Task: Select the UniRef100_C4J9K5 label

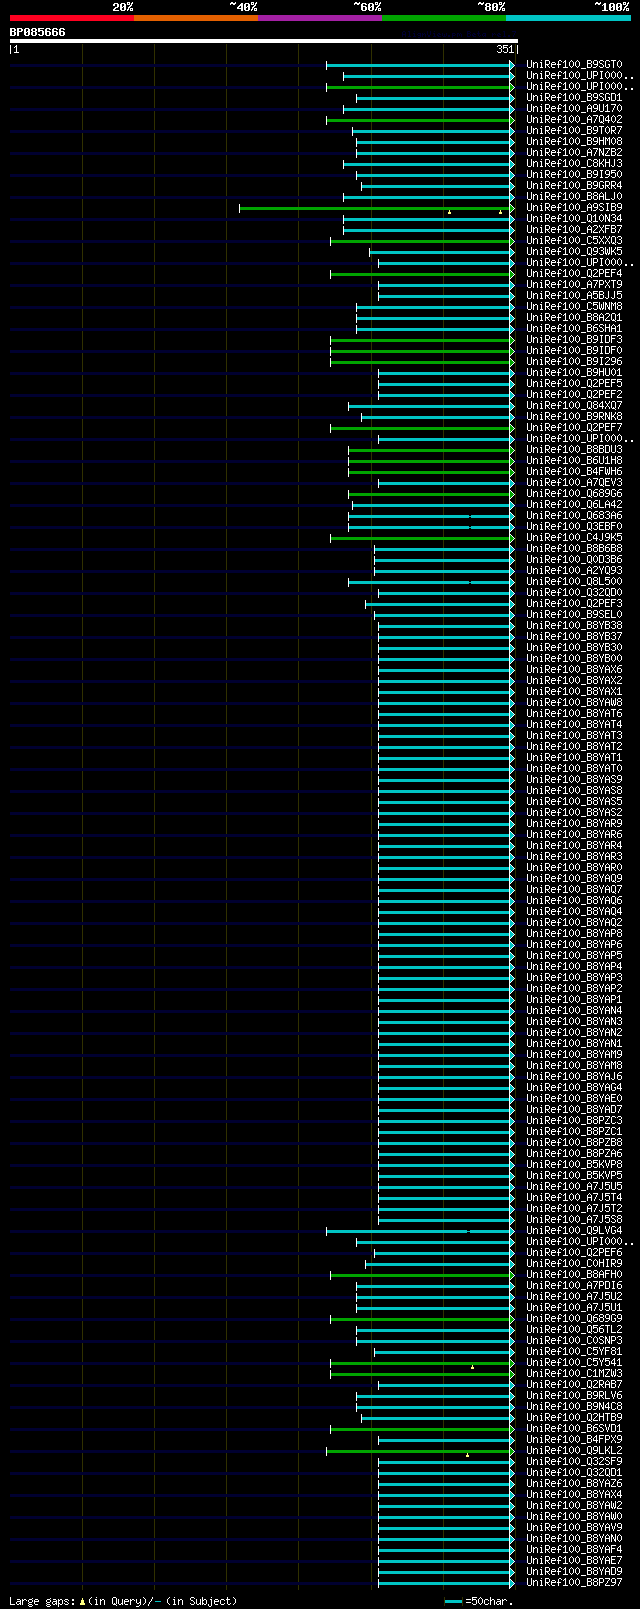Action: [574, 538]
